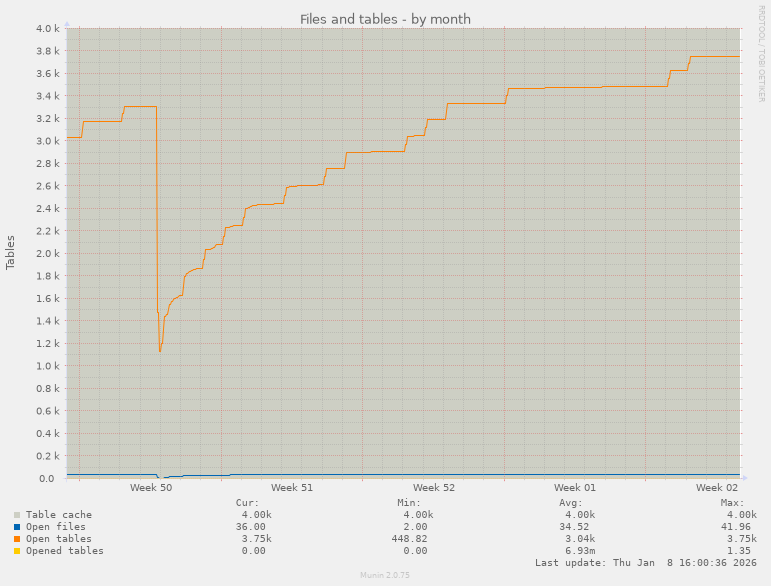Select the 'Week 02' x-axis label
The image size is (771, 586).
pos(718,488)
